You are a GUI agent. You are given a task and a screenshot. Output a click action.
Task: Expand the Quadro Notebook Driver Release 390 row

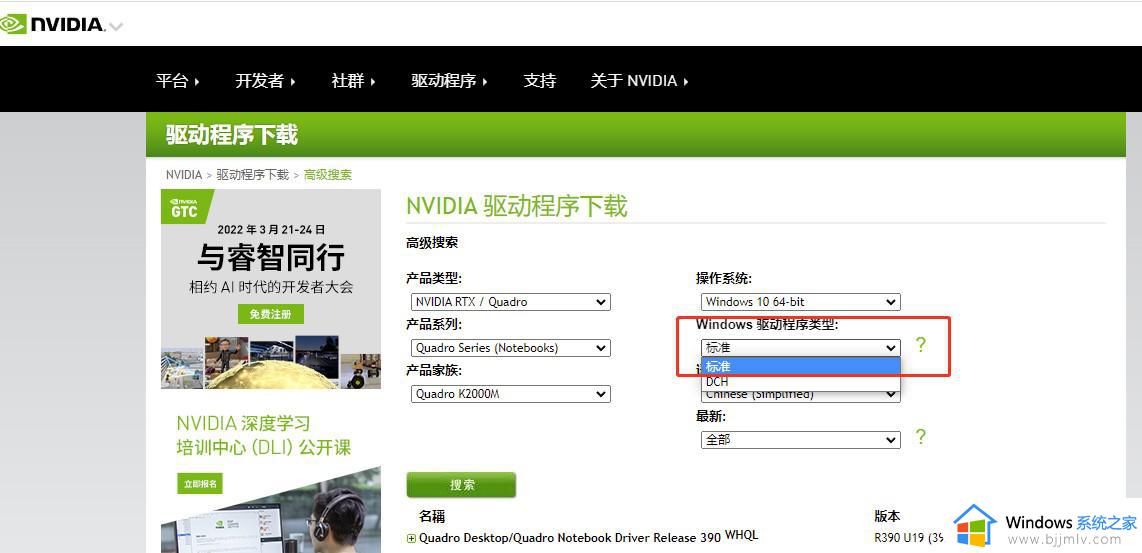tap(411, 538)
